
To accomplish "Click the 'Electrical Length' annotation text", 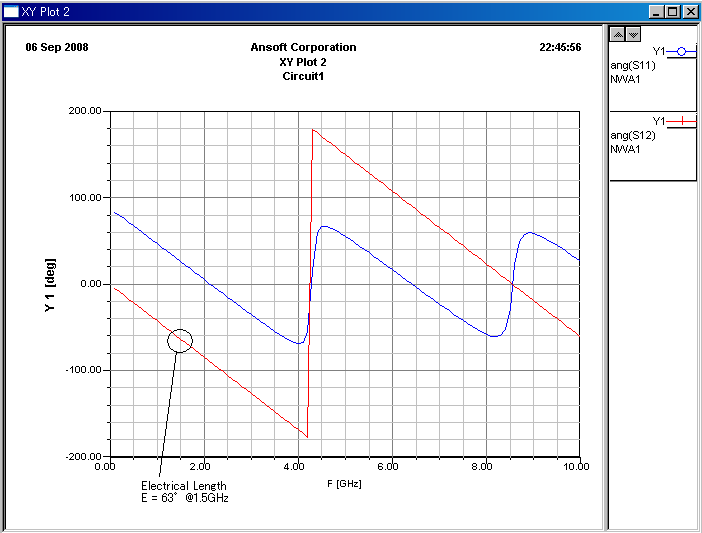I will click(x=184, y=486).
